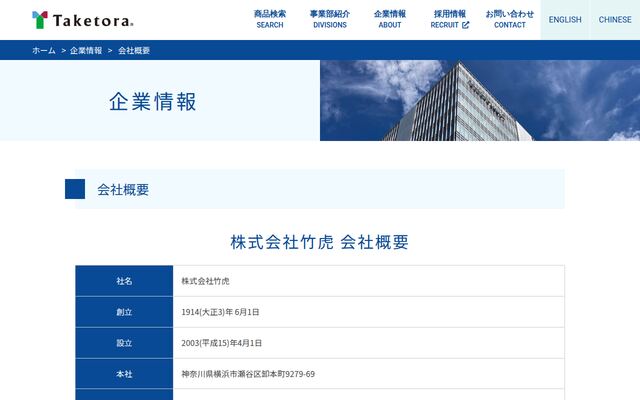This screenshot has width=640, height=400.
Task: Click the 株式会社竹虎 company name cell
Action: pos(369,281)
